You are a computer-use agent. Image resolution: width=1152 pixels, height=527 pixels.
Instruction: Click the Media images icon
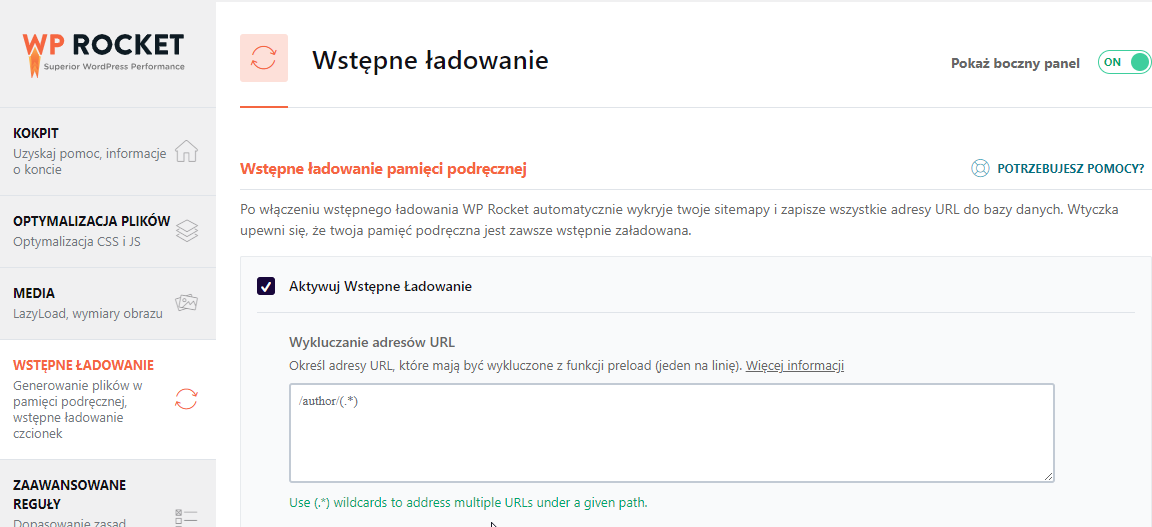187,303
